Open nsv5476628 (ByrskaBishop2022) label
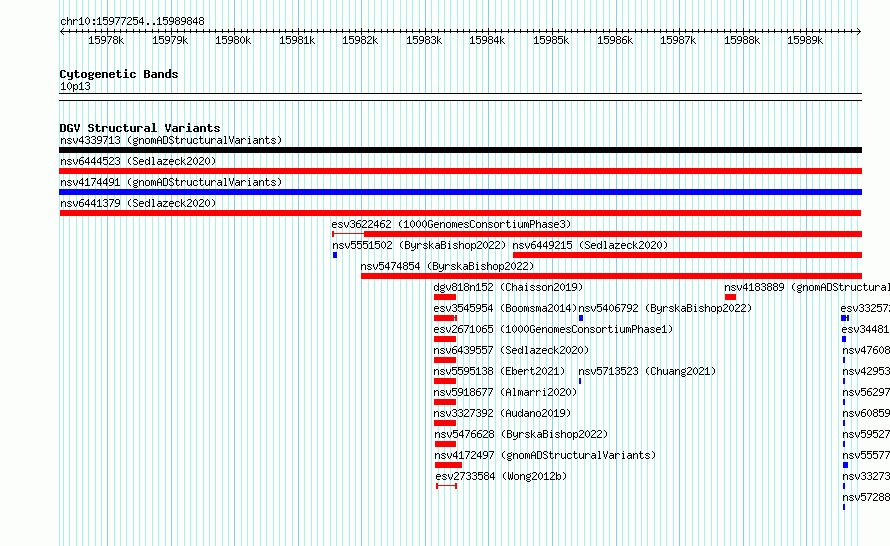This screenshot has height=546, width=890. pyautogui.click(x=521, y=434)
